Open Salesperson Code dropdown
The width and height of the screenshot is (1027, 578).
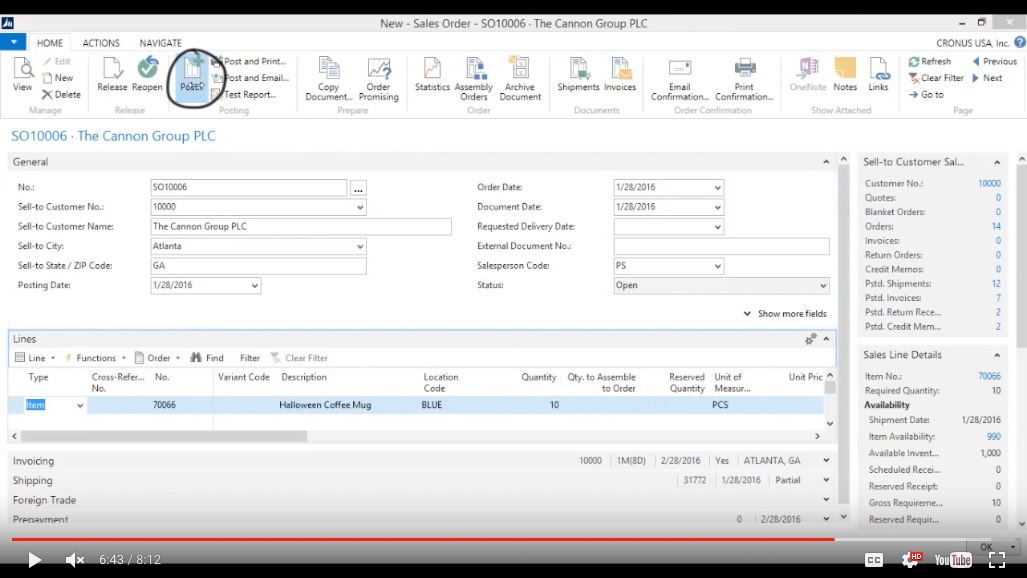pyautogui.click(x=717, y=266)
